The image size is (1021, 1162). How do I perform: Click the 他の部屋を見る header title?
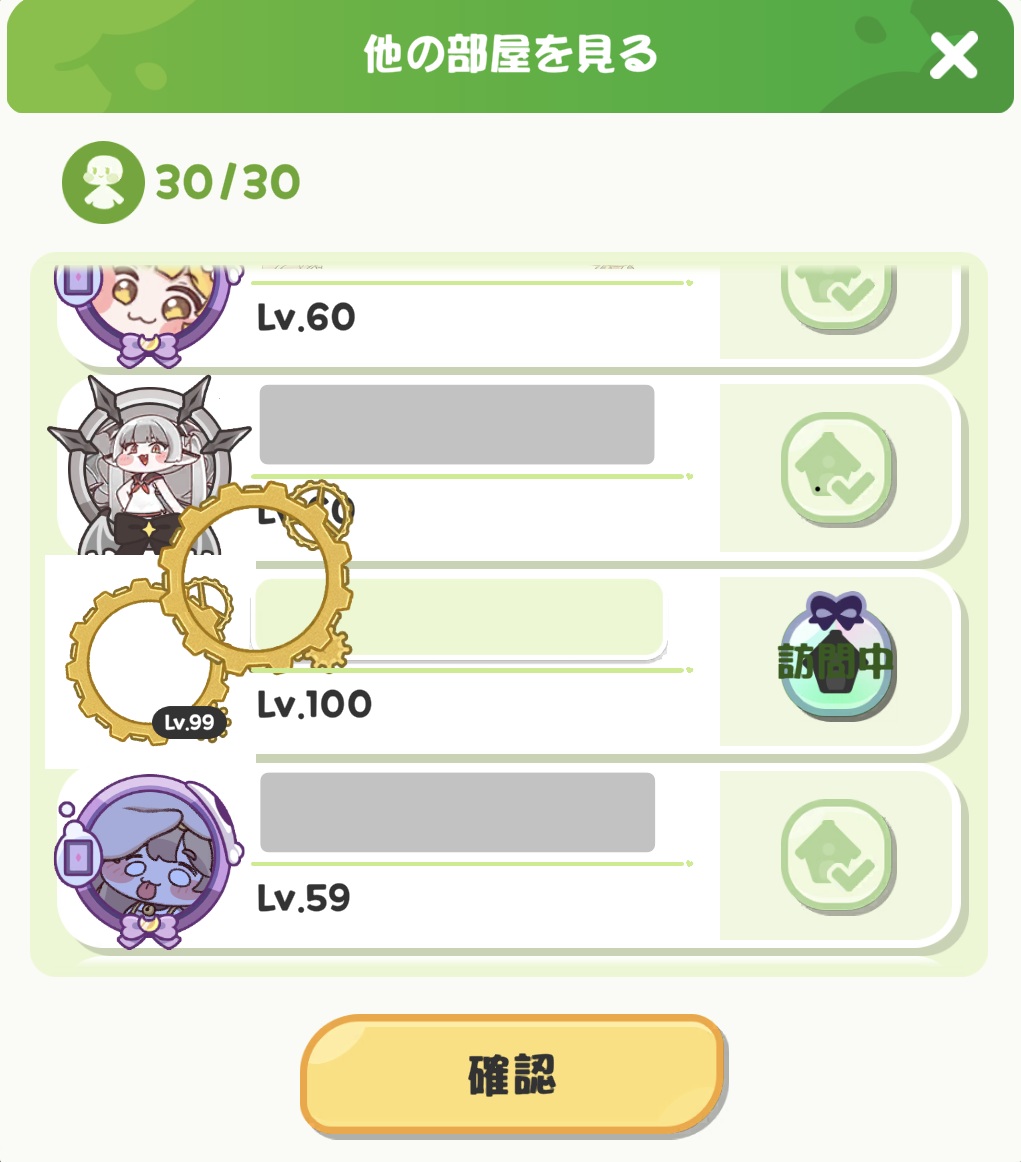click(x=510, y=54)
